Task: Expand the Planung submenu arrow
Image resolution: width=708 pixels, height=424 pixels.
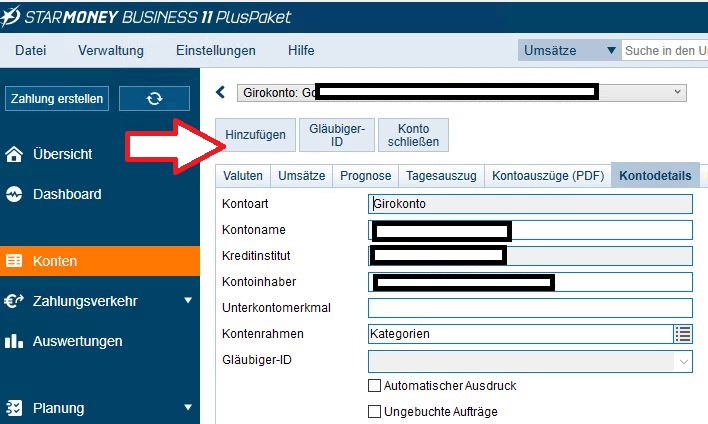Action: pos(188,408)
